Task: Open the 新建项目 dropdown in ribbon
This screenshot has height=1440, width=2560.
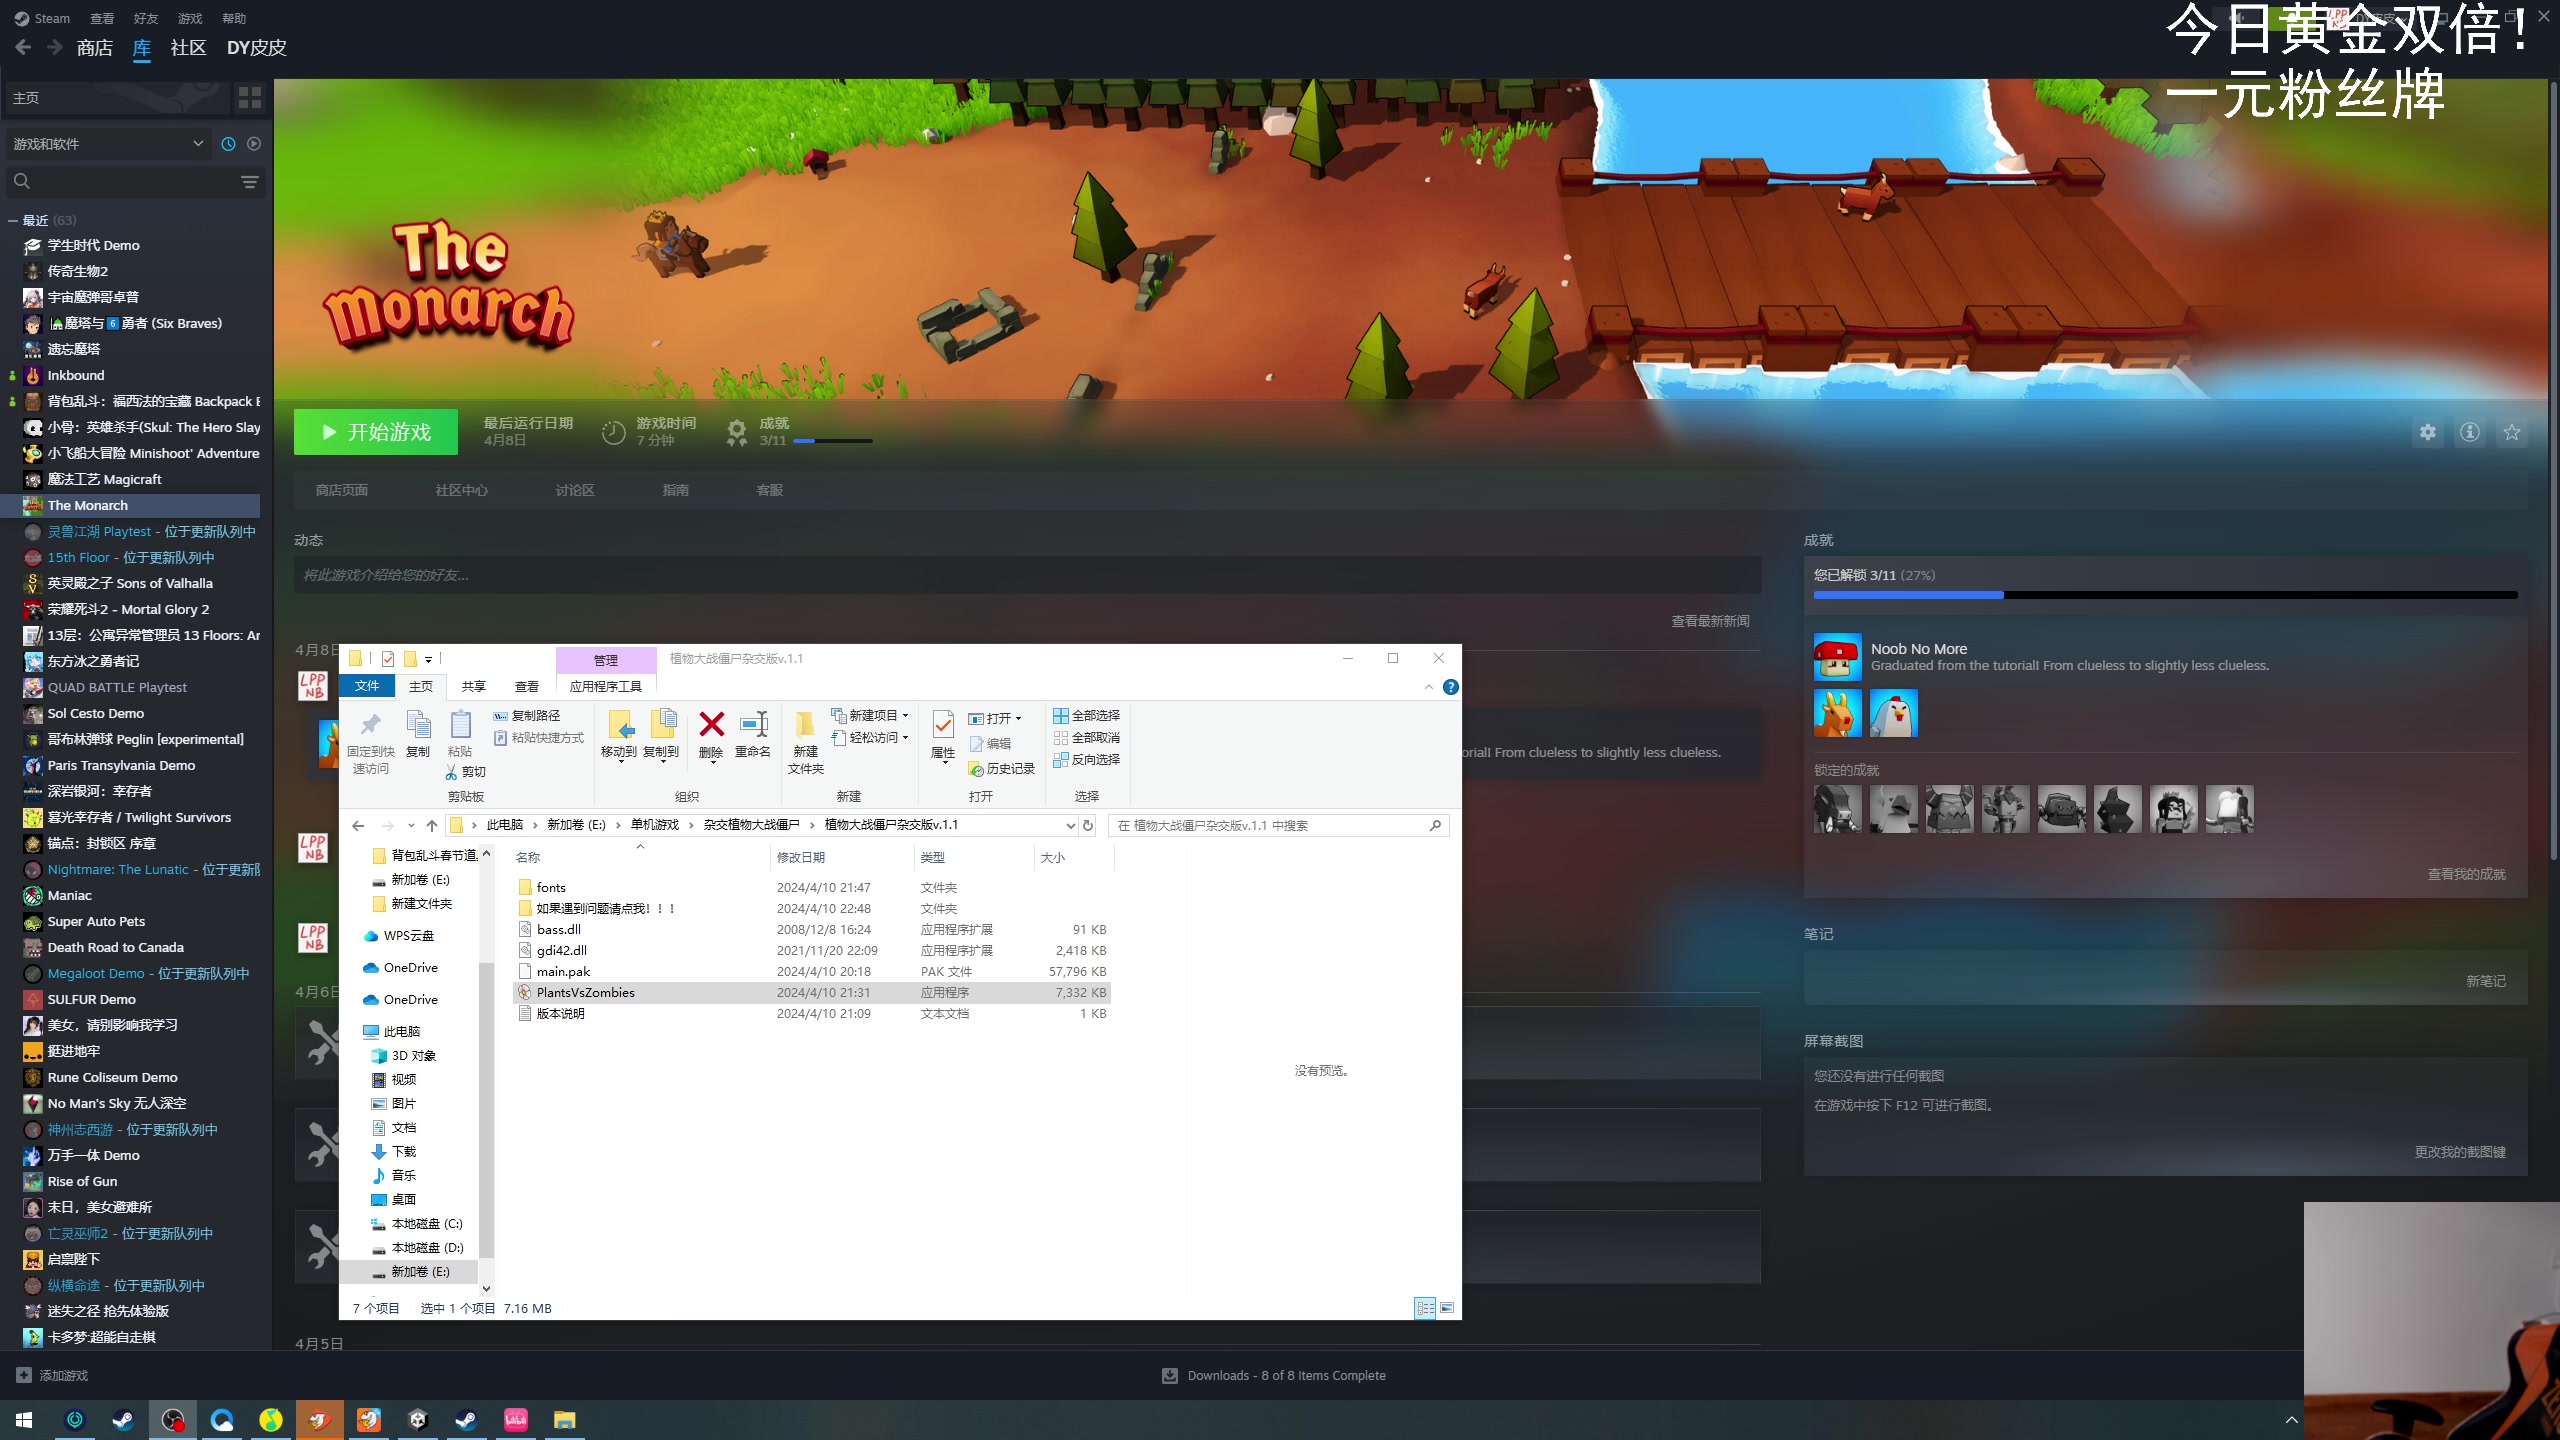Action: (x=871, y=715)
